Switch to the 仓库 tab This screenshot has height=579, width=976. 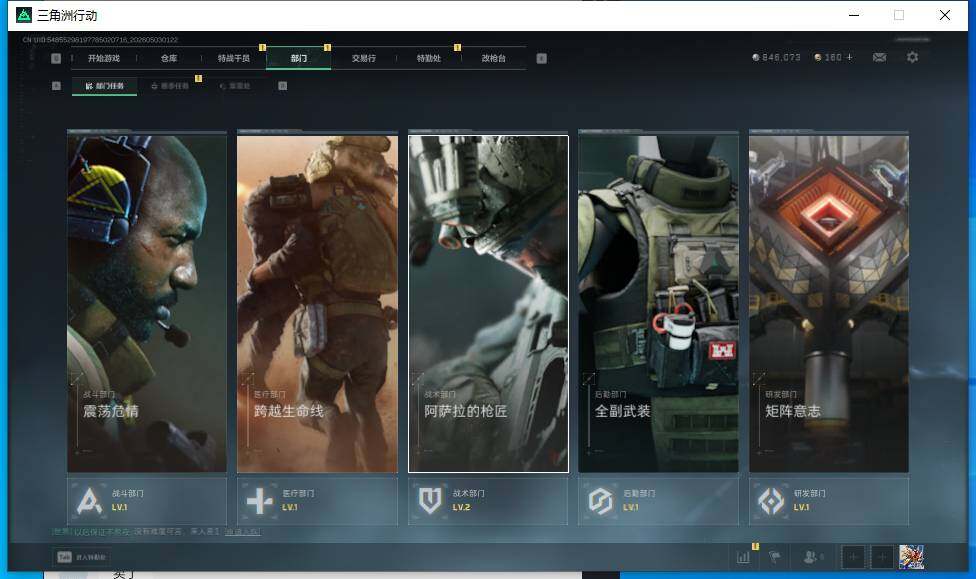point(169,58)
